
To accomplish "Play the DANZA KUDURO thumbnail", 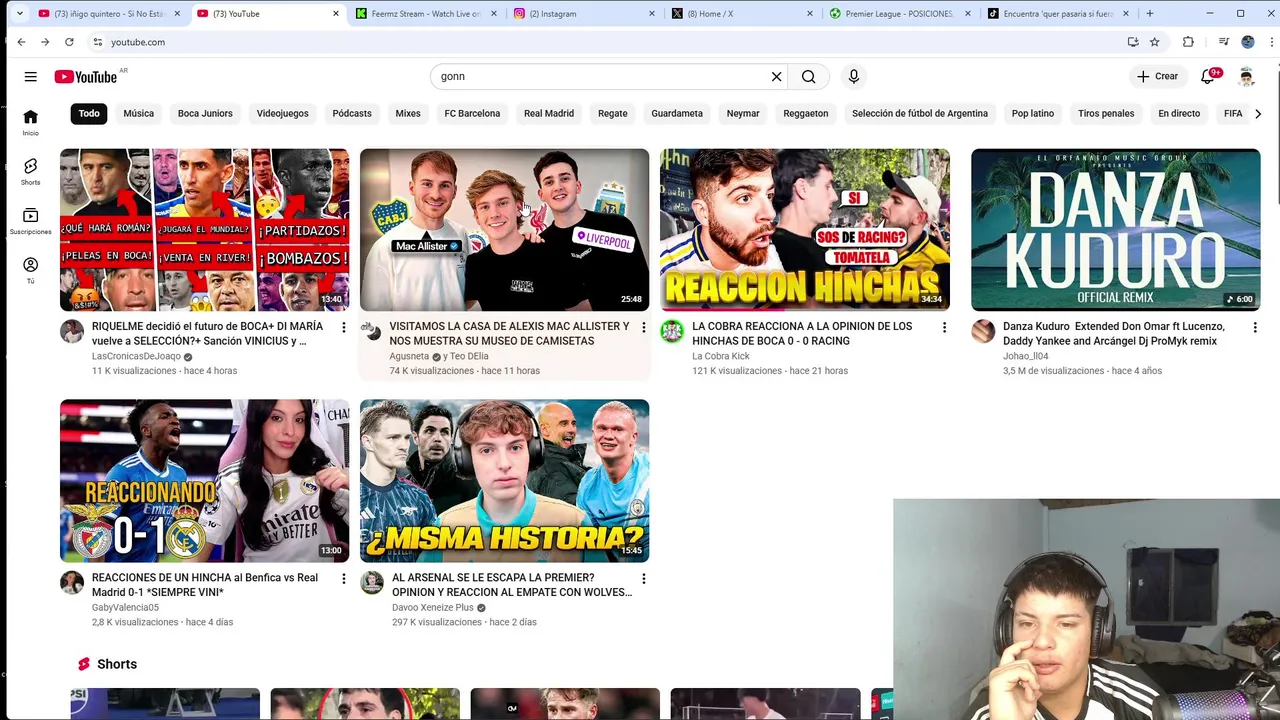I will pyautogui.click(x=1115, y=230).
